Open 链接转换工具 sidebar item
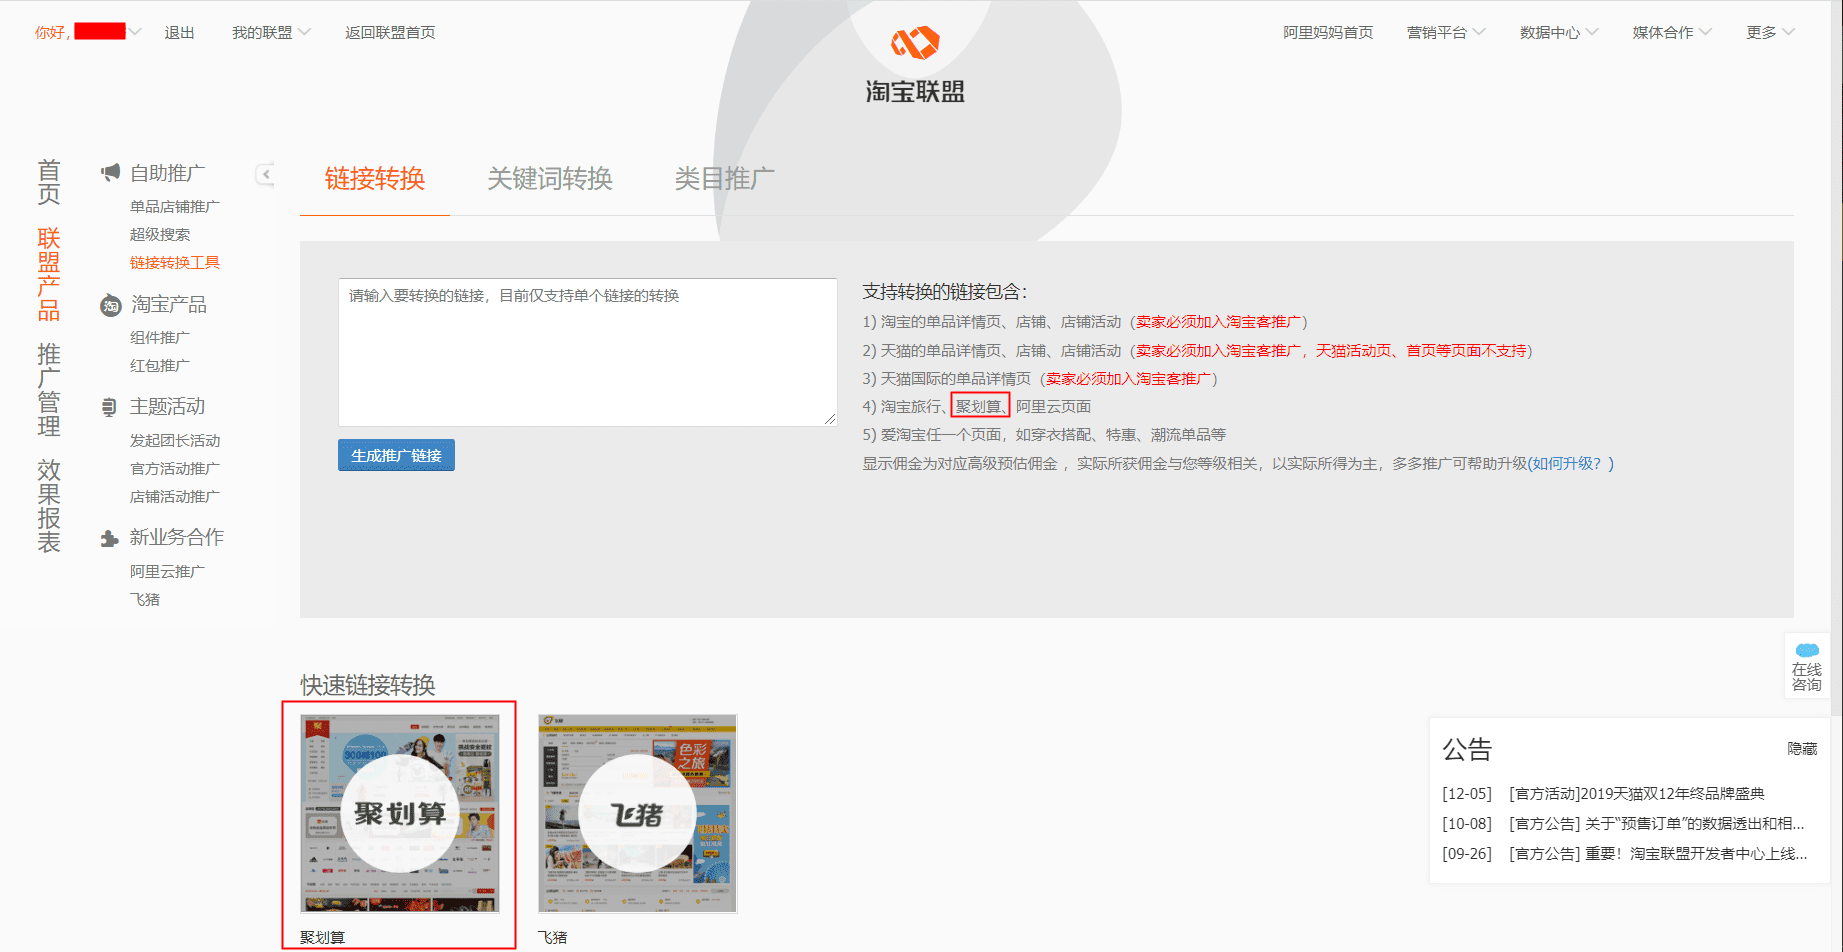 175,263
